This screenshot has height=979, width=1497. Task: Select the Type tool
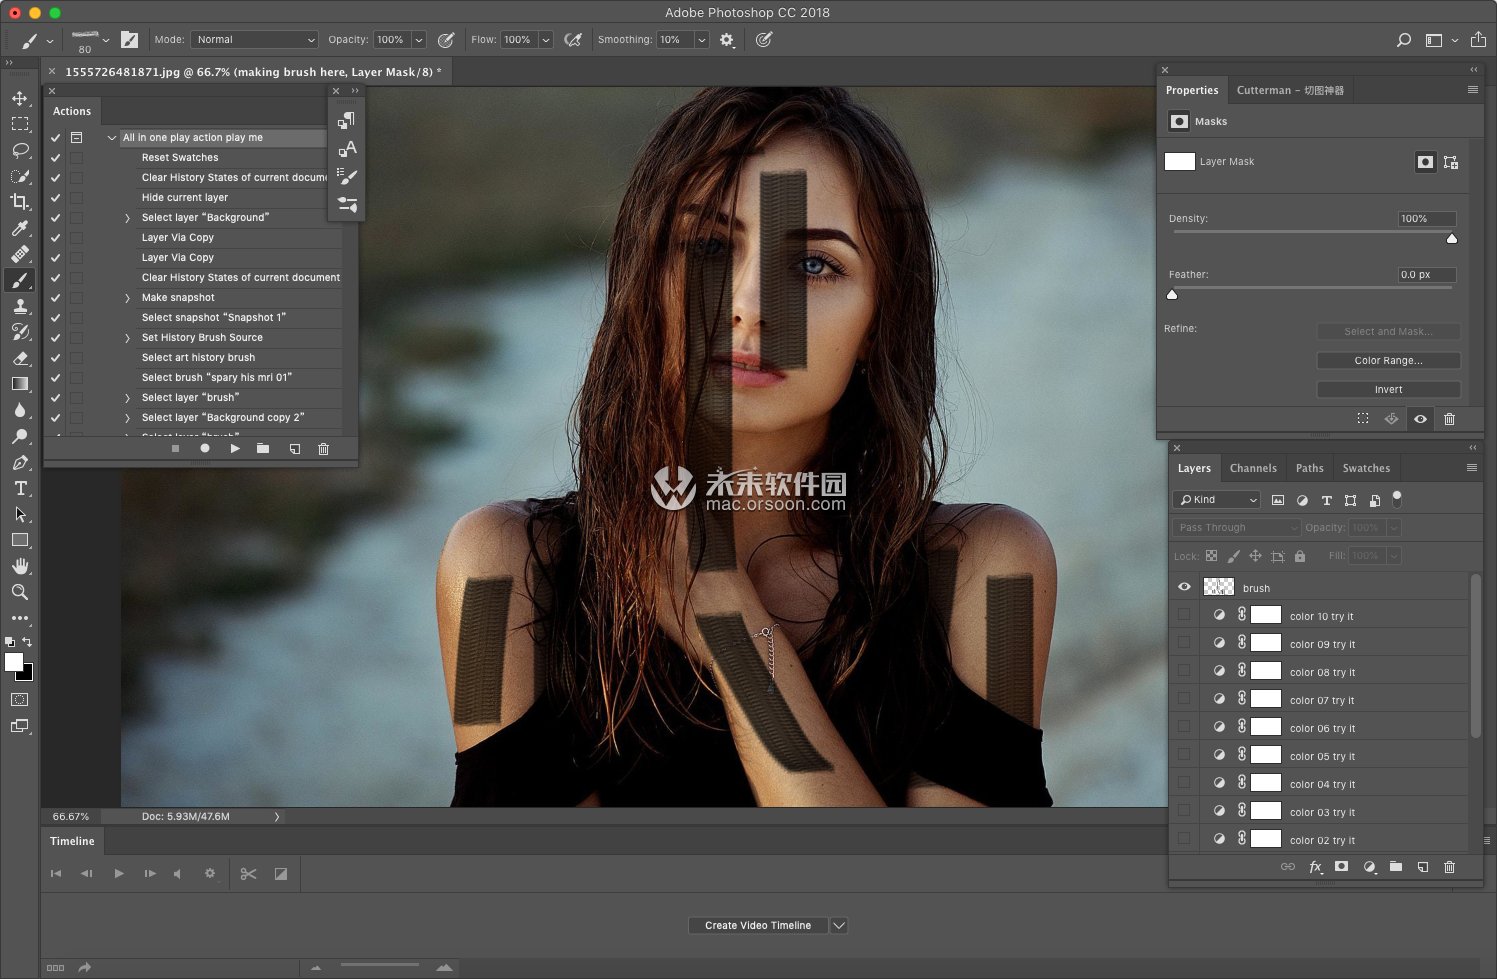click(x=19, y=488)
